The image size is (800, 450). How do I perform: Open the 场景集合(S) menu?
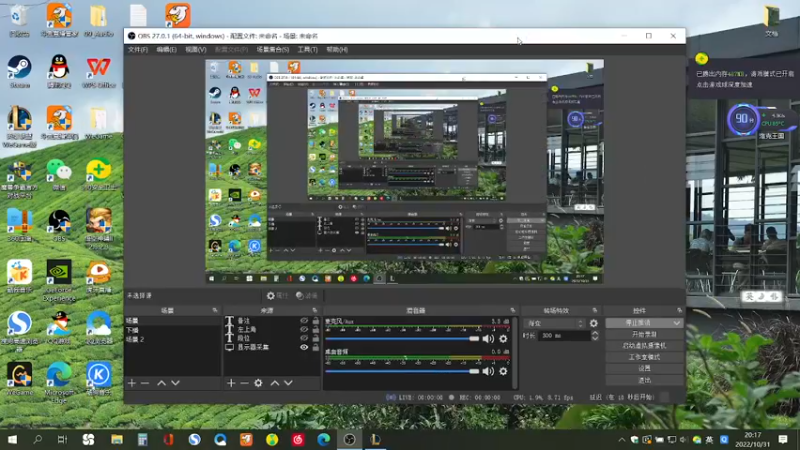(272, 49)
